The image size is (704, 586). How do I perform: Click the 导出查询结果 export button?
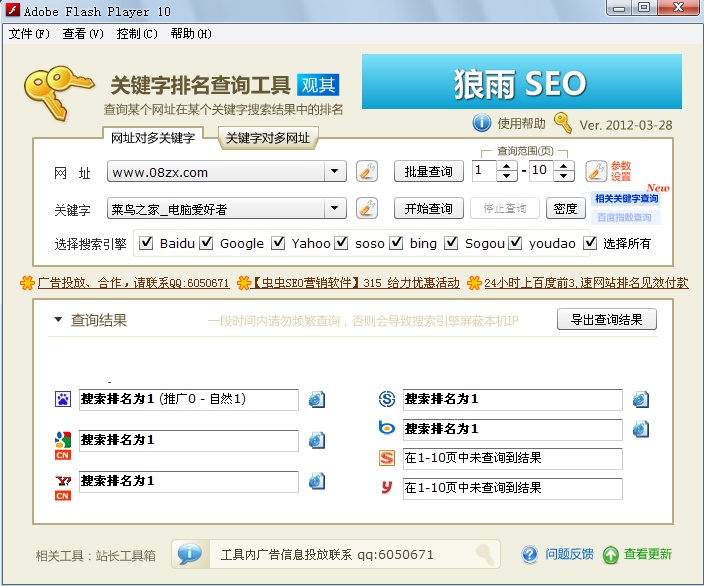(x=607, y=319)
